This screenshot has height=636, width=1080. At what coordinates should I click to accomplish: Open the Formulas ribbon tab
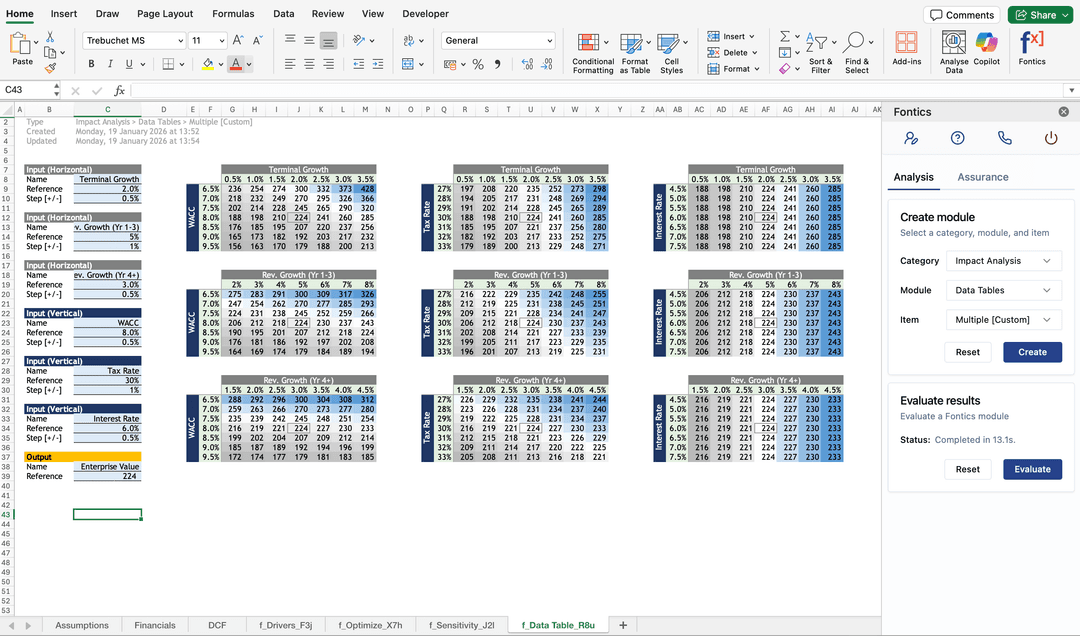tap(233, 14)
